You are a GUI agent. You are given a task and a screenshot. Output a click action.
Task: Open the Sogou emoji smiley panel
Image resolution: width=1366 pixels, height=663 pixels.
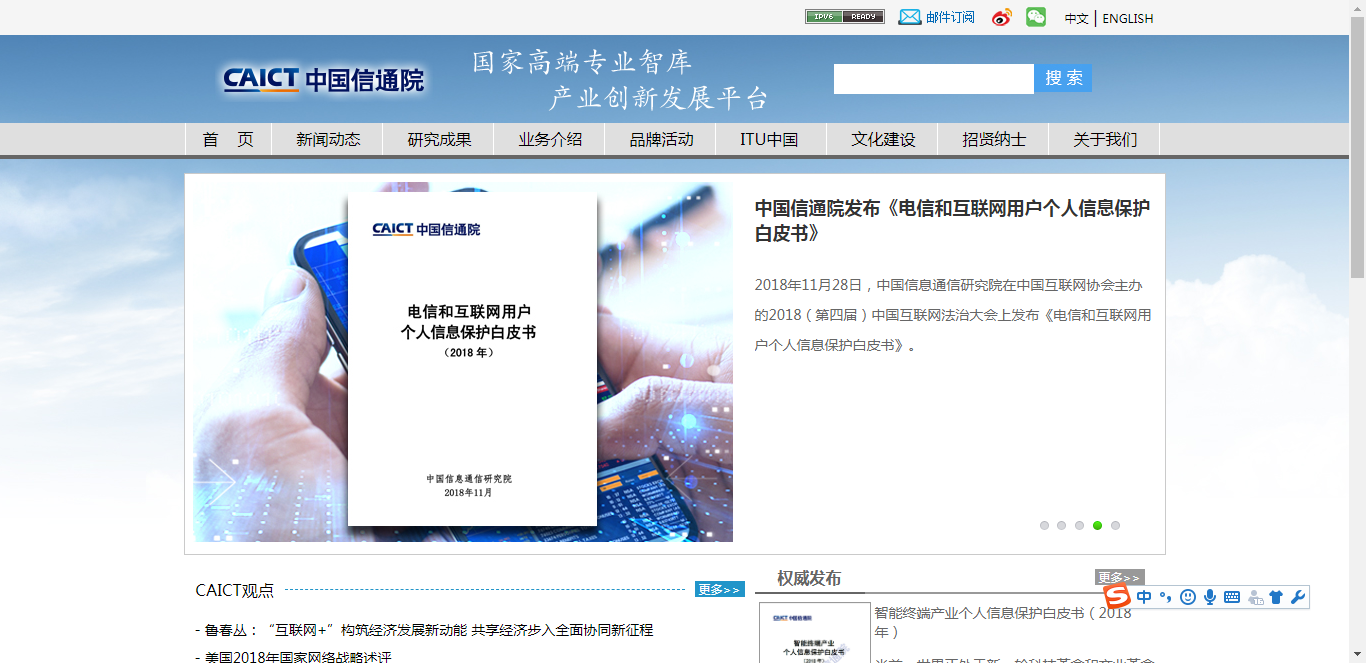[x=1188, y=597]
